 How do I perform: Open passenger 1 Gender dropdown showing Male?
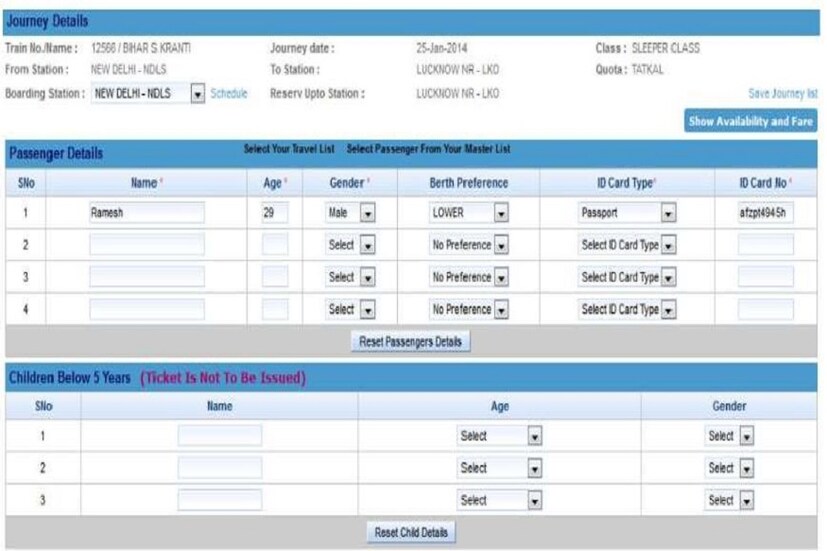pos(350,213)
